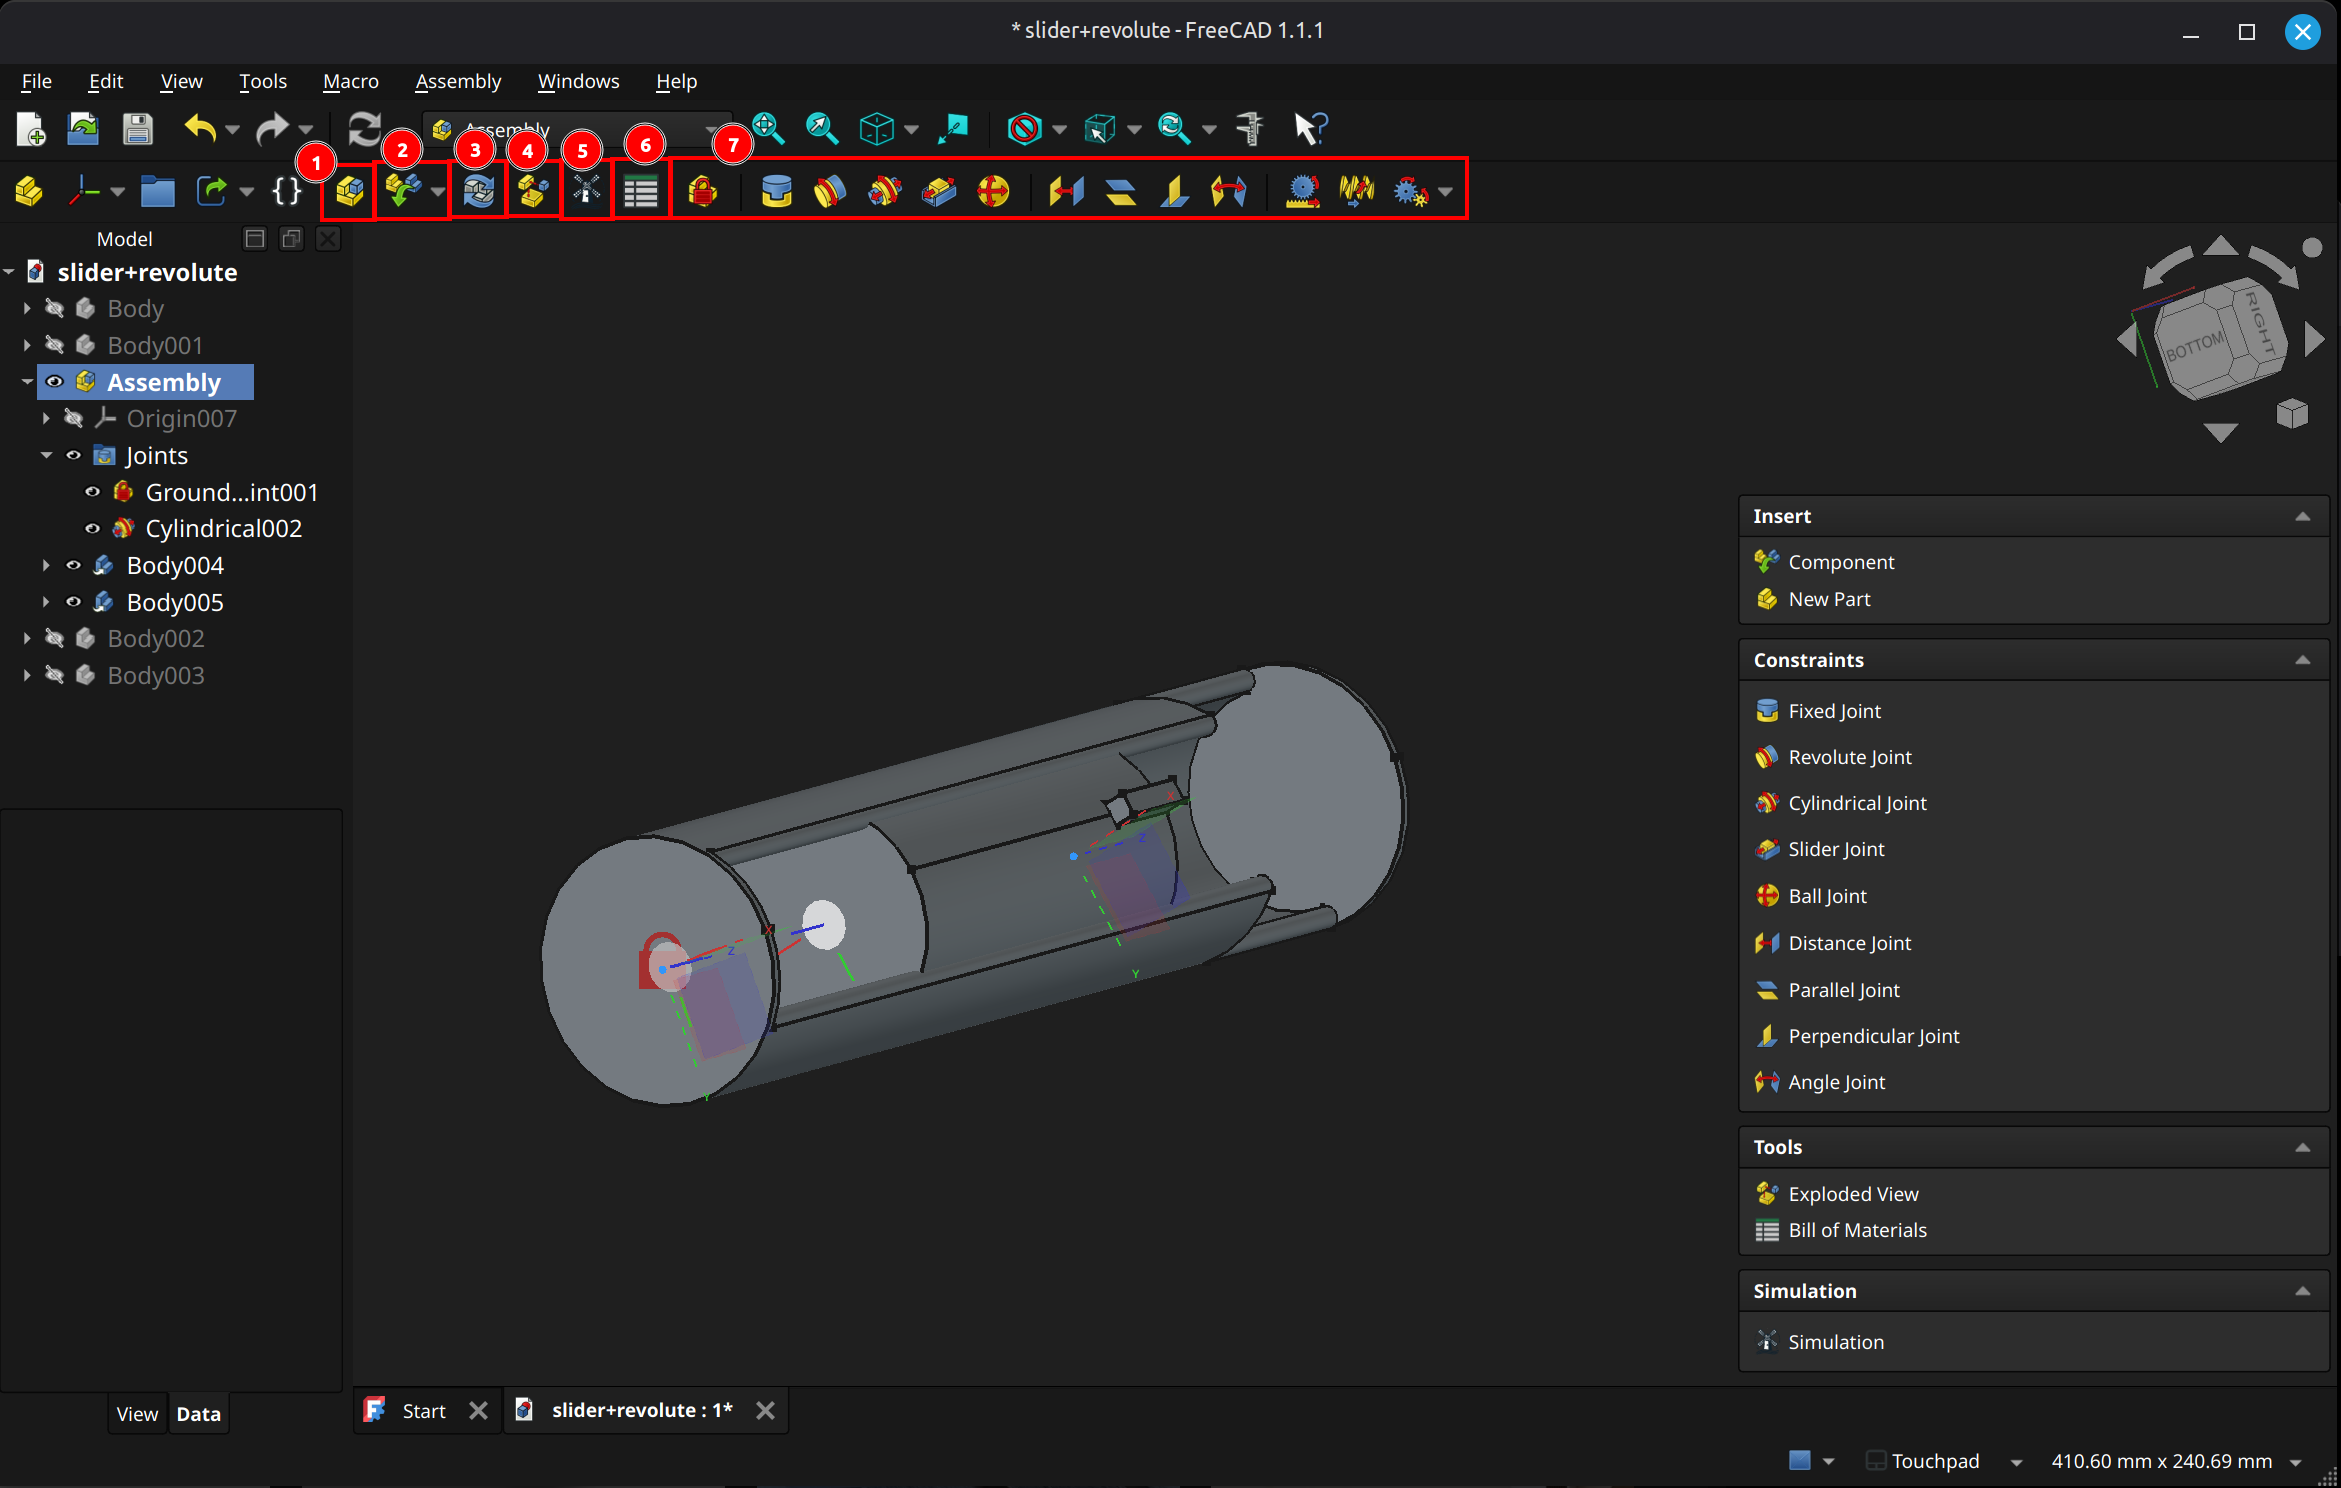This screenshot has height=1488, width=2341.
Task: Click the Ball Joint toolbar icon
Action: tap(993, 190)
